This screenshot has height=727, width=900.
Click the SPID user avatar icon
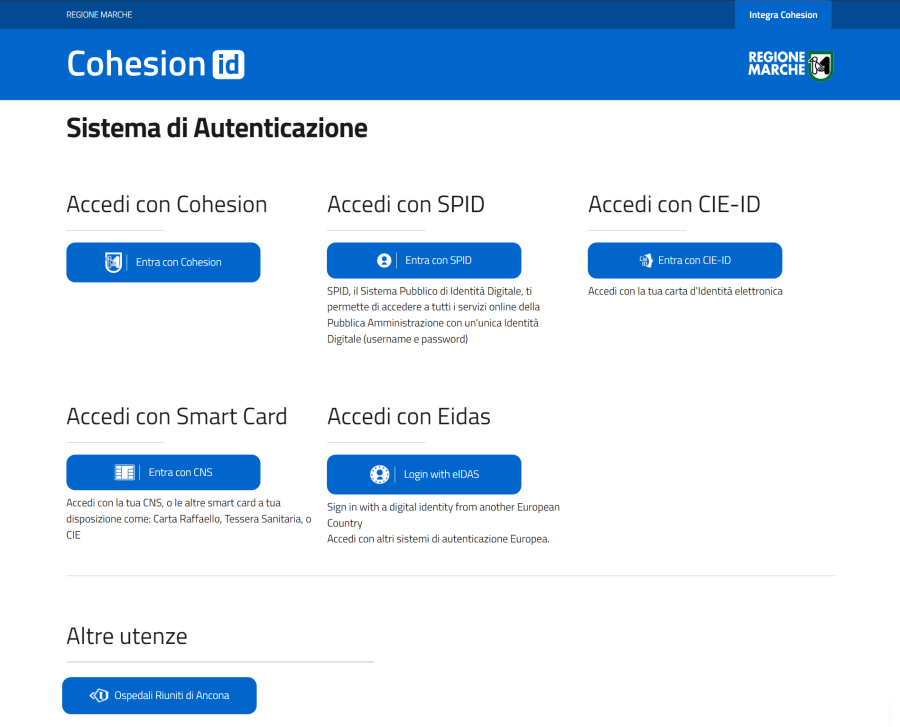(x=384, y=260)
